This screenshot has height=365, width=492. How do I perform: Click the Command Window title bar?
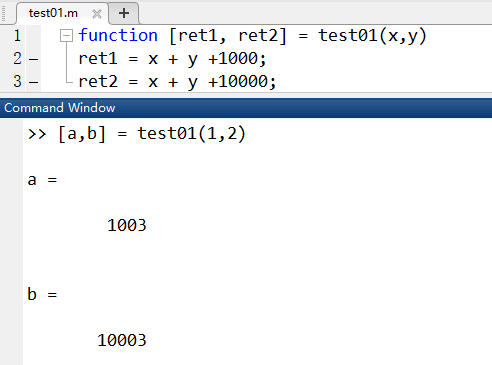point(246,108)
